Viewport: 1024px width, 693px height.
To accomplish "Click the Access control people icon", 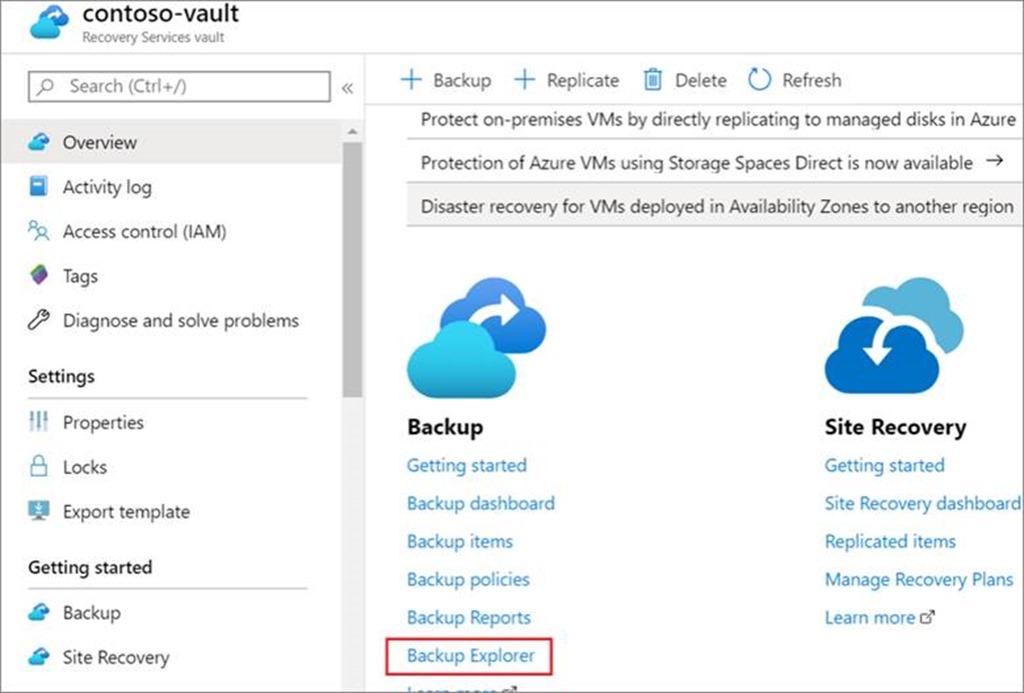I will (x=39, y=231).
